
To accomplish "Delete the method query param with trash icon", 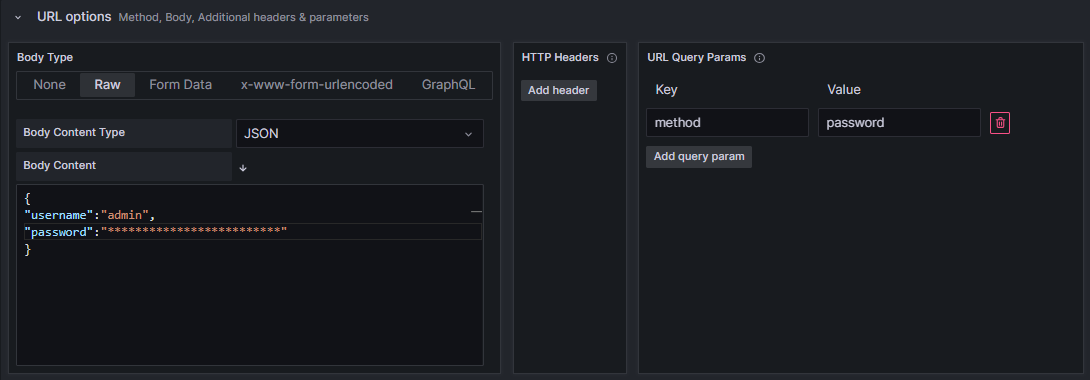I will [x=1000, y=123].
